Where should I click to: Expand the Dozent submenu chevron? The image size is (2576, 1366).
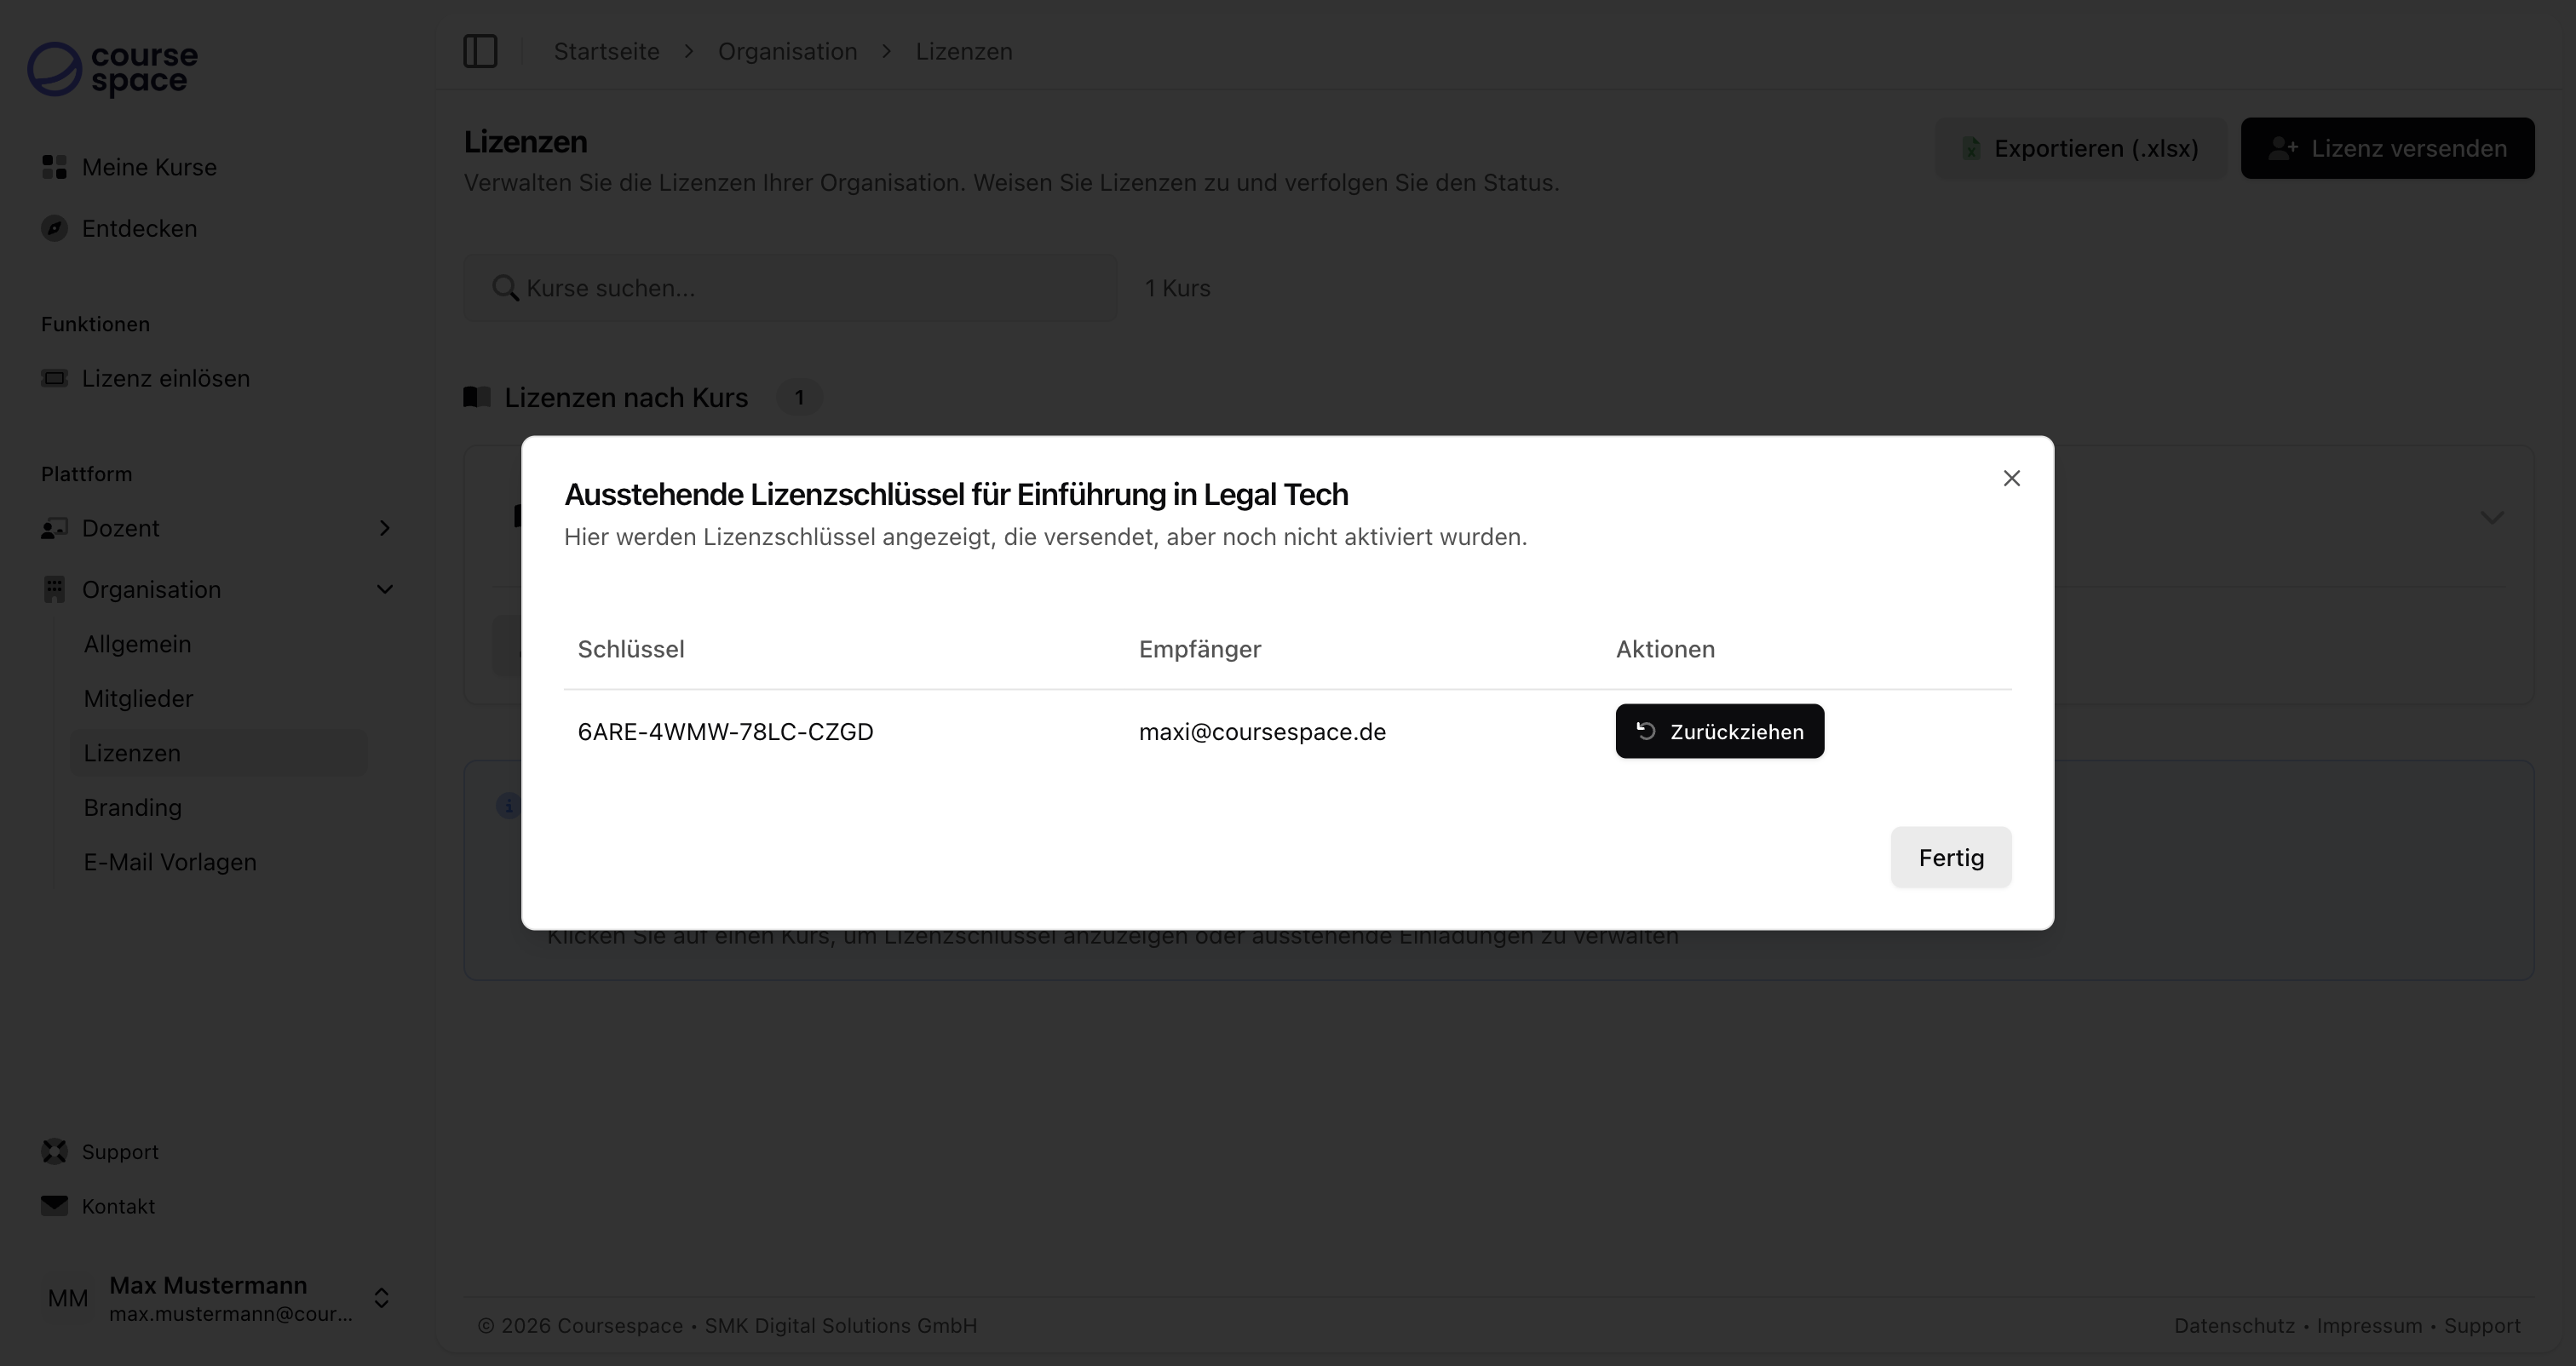[x=384, y=528]
